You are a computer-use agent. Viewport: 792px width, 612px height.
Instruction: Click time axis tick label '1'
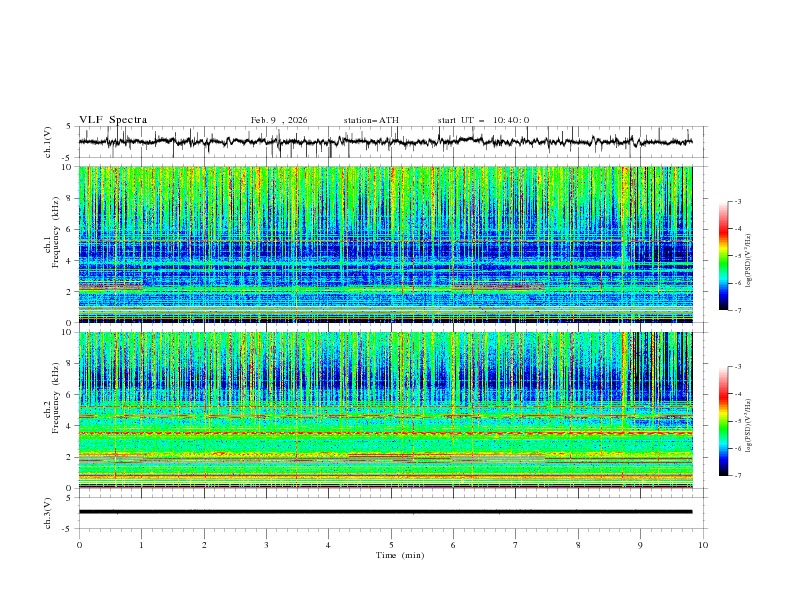click(x=141, y=545)
